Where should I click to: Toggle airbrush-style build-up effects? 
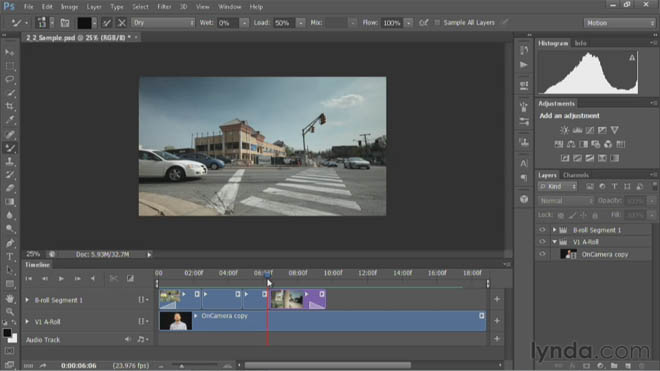(423, 23)
